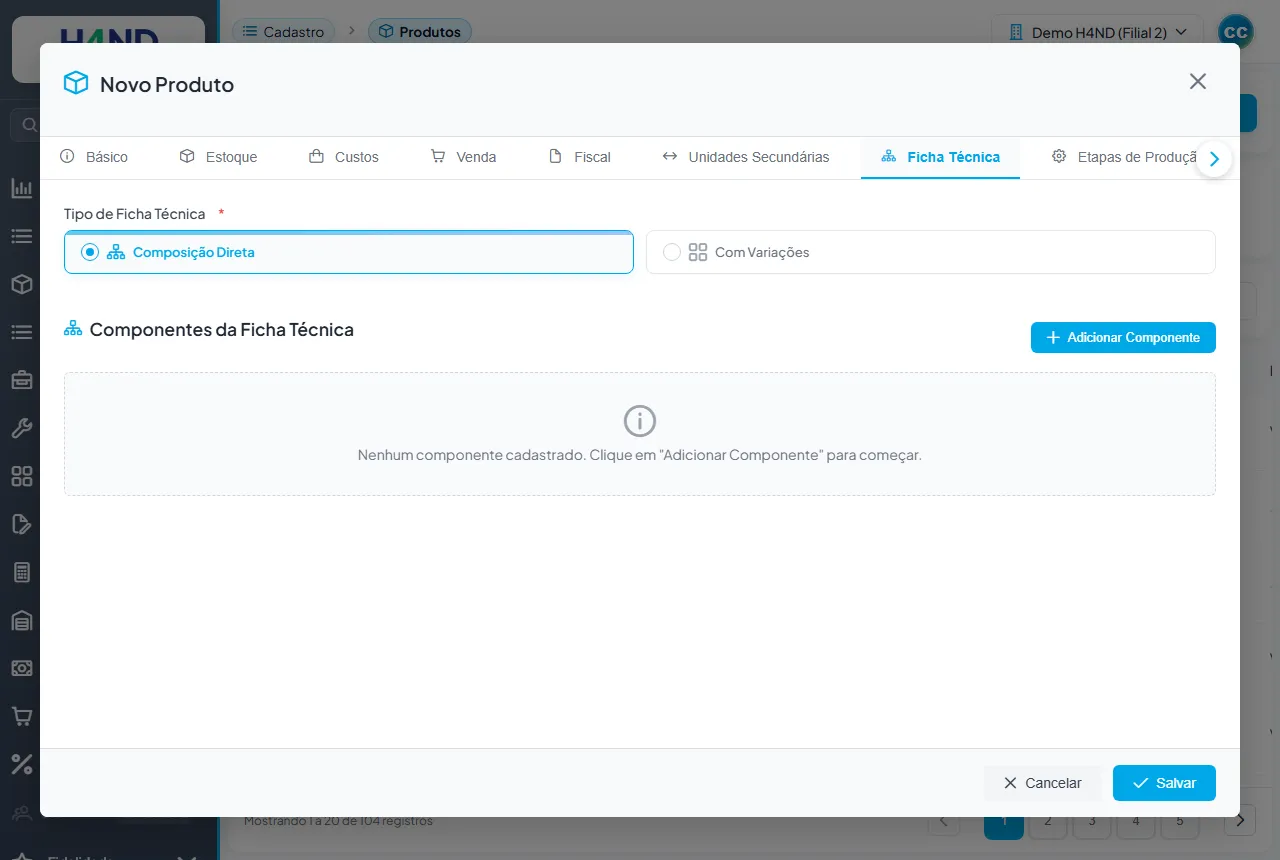1280x860 pixels.
Task: Choose the Com Variações radio option
Action: pyautogui.click(x=931, y=252)
